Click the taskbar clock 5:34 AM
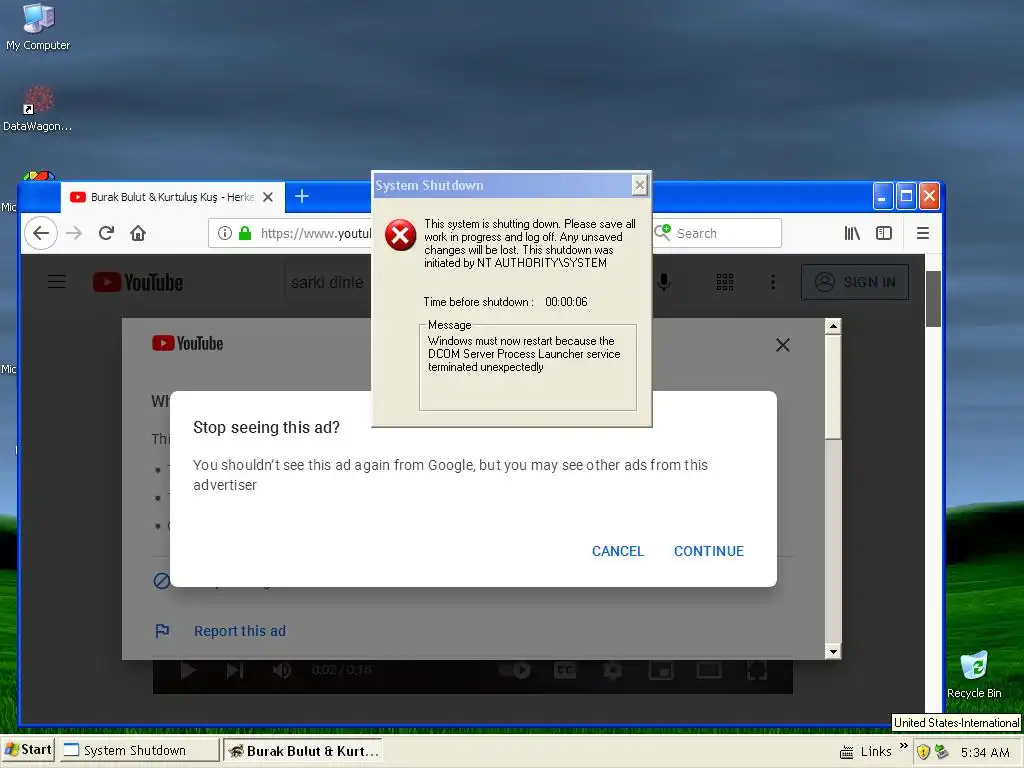 pos(985,752)
